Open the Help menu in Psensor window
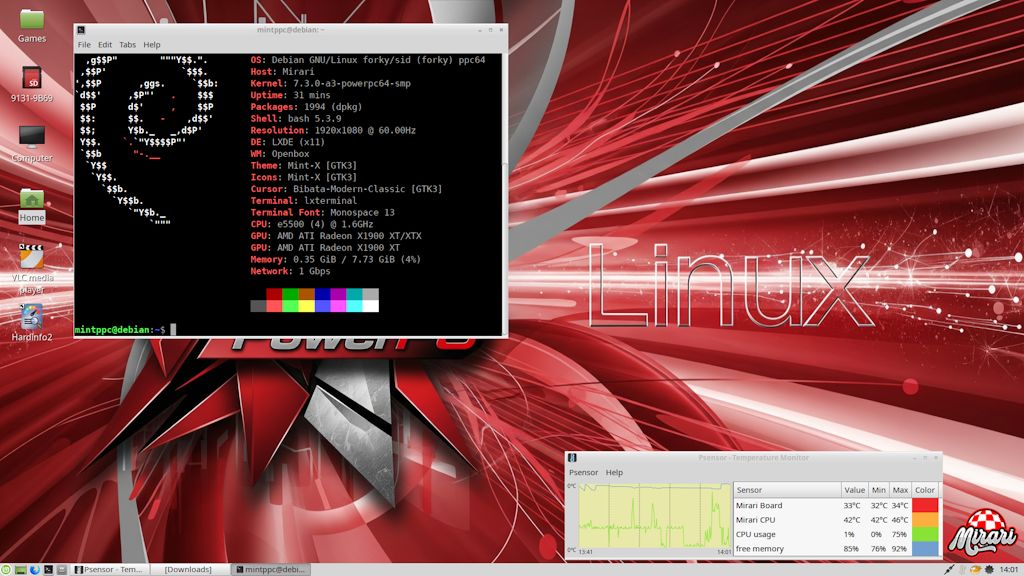This screenshot has width=1024, height=576. pos(614,472)
